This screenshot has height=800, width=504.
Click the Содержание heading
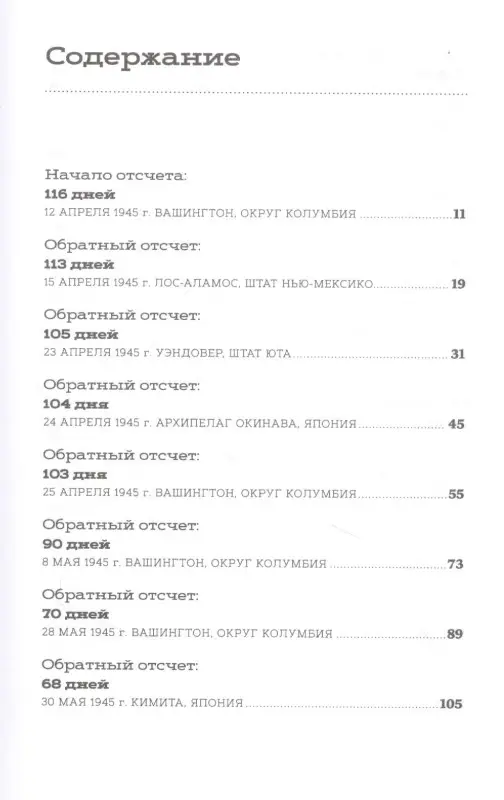(x=142, y=58)
